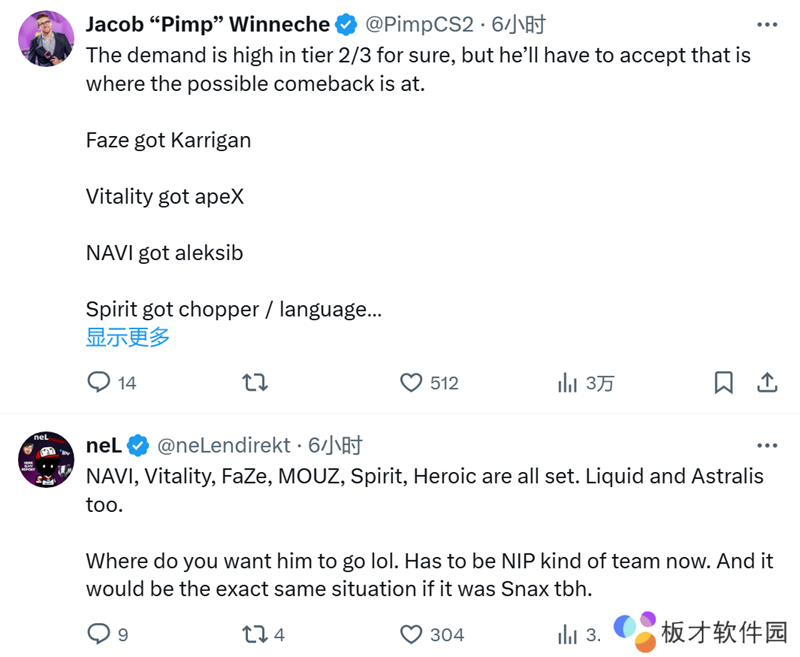This screenshot has height=657, width=800.
Task: Open neL's profile avatar
Action: coord(46,459)
